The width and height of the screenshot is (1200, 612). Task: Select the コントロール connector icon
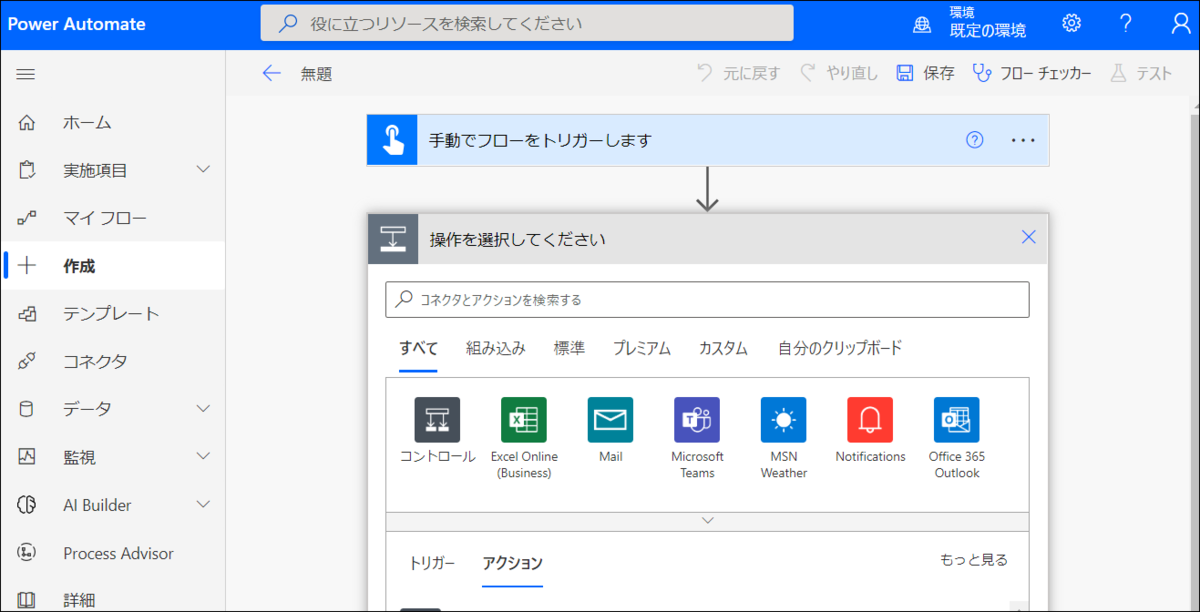[437, 420]
